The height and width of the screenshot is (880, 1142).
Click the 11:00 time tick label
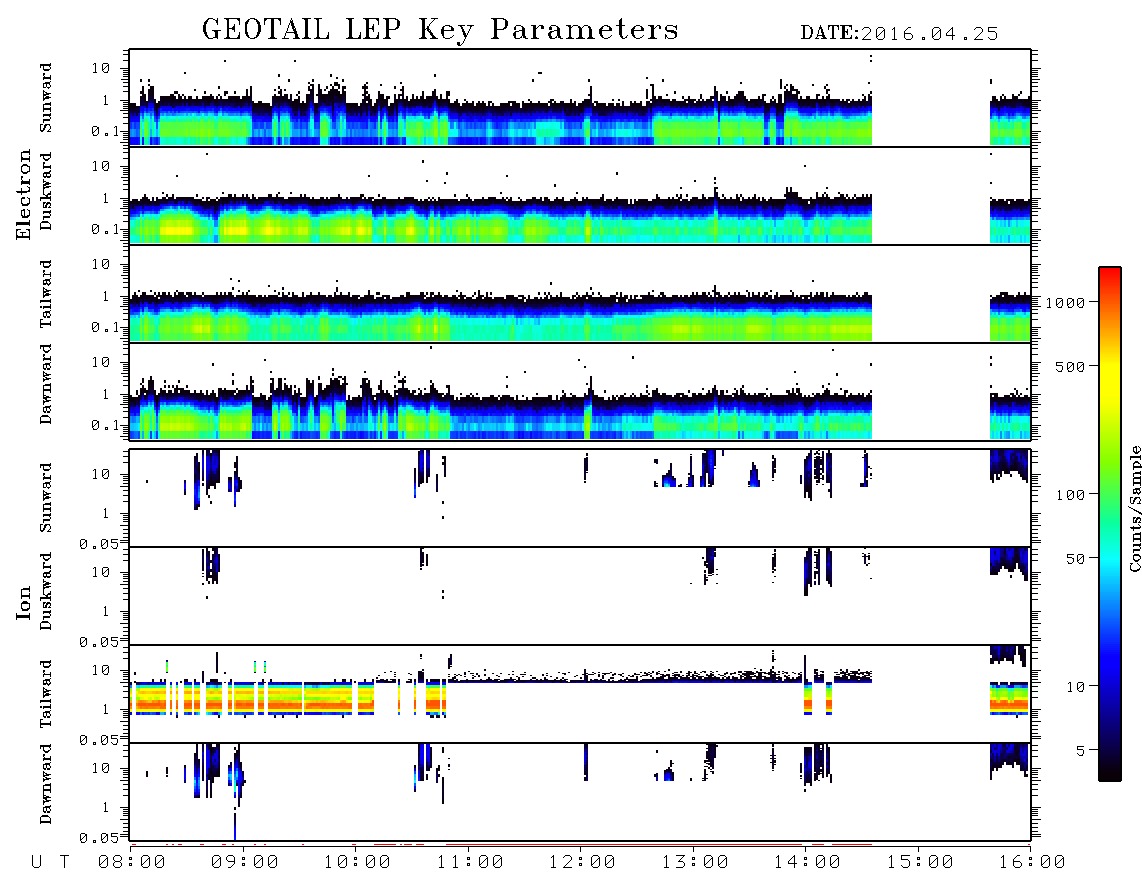pyautogui.click(x=470, y=863)
